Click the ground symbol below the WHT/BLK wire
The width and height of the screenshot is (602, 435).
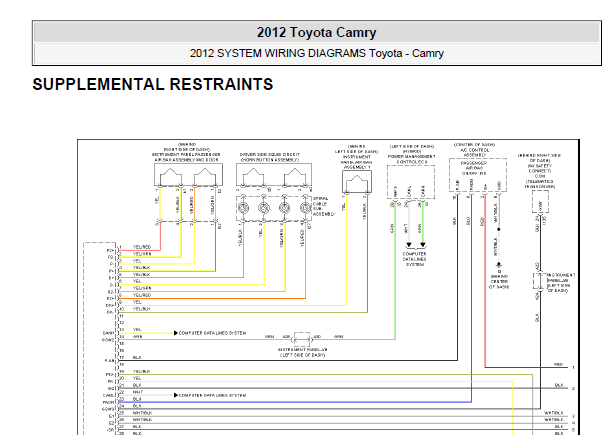point(499,265)
